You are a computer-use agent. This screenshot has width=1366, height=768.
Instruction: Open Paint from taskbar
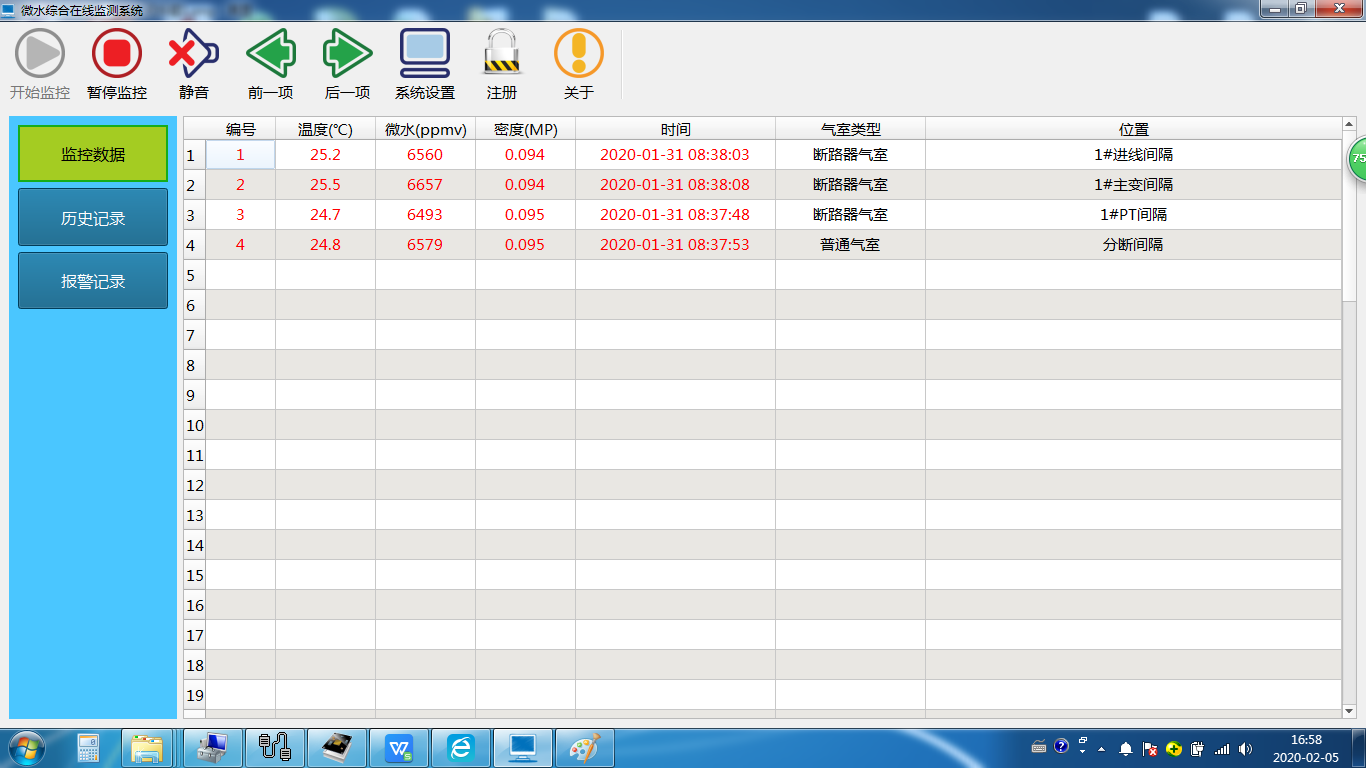pyautogui.click(x=584, y=748)
